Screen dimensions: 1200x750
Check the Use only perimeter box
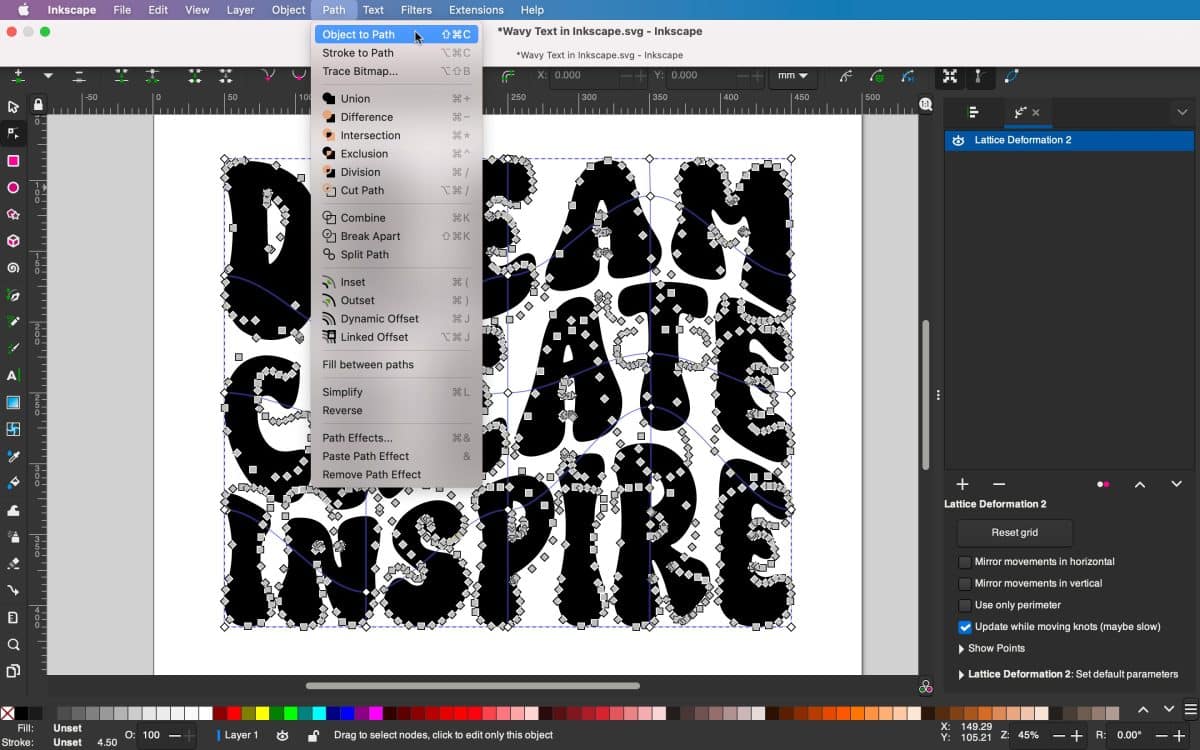(x=965, y=605)
